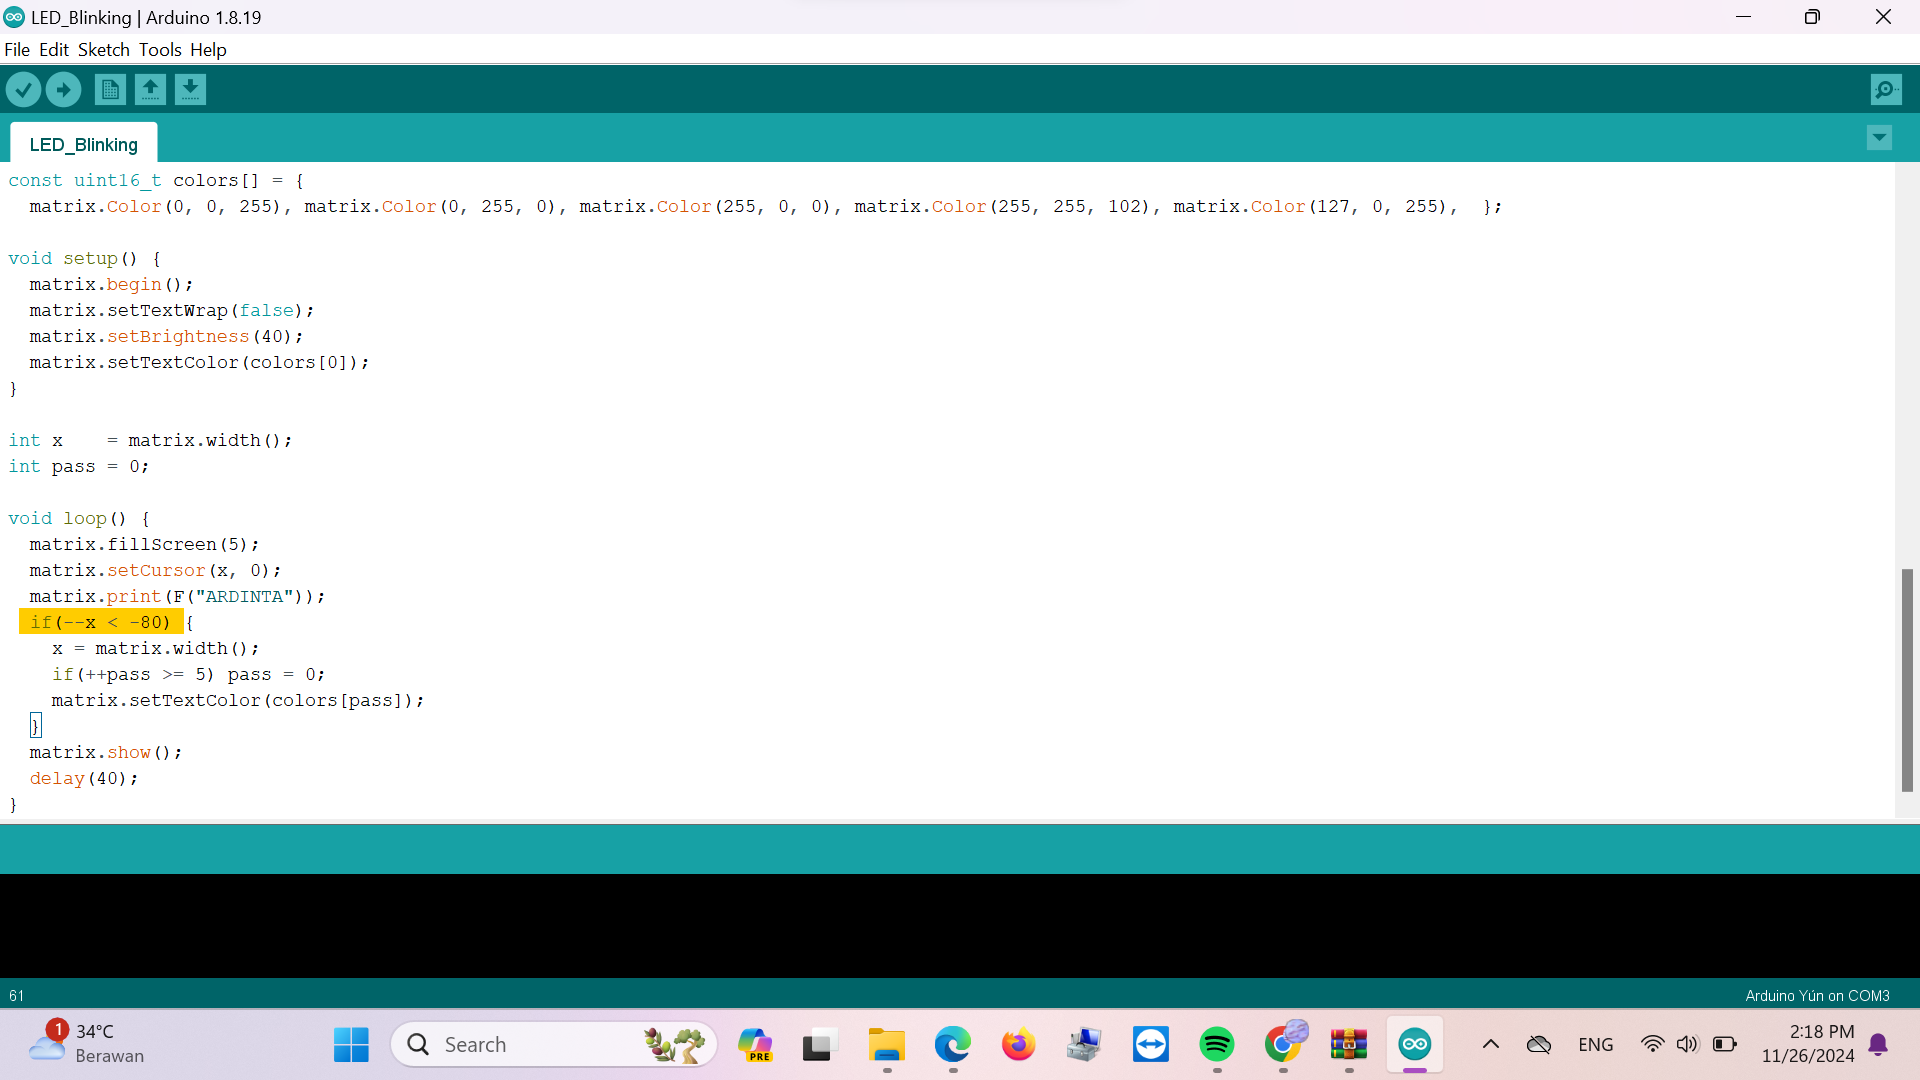1920x1080 pixels.
Task: Click the battery status icon
Action: coord(1725,1045)
